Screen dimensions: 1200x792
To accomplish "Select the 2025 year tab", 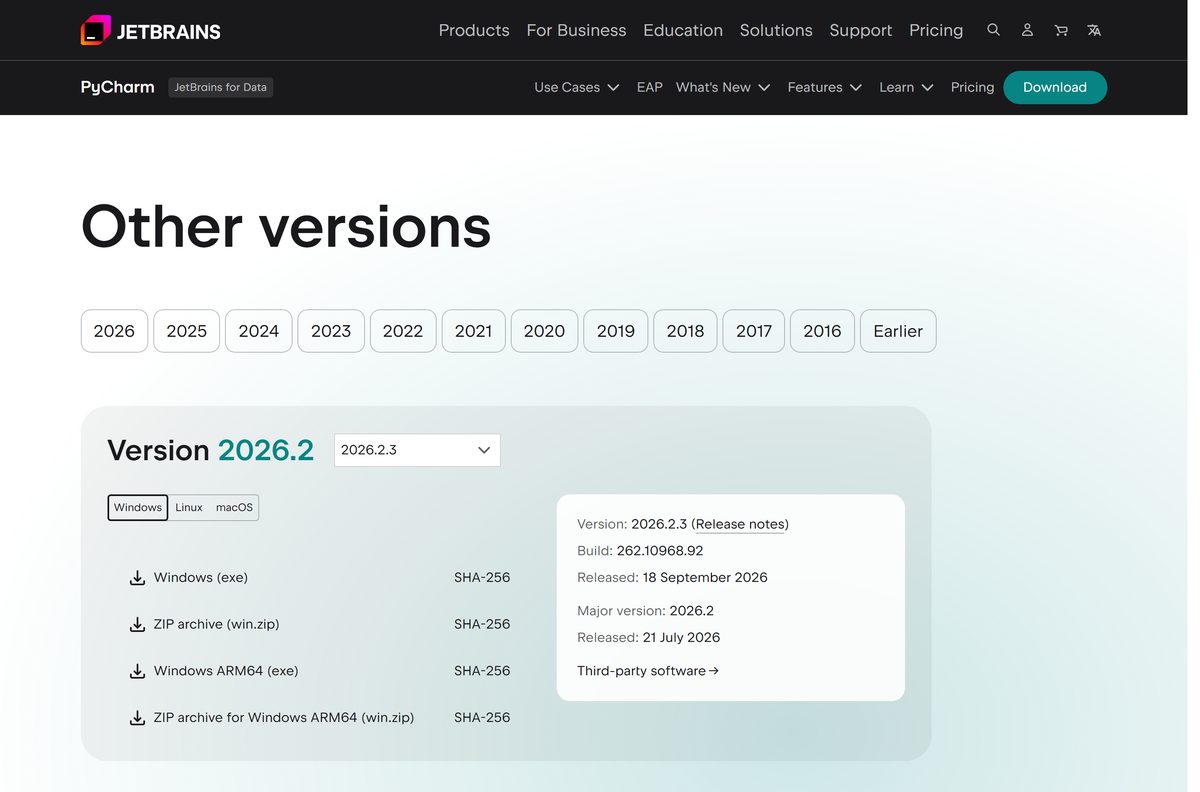I will click(x=186, y=331).
